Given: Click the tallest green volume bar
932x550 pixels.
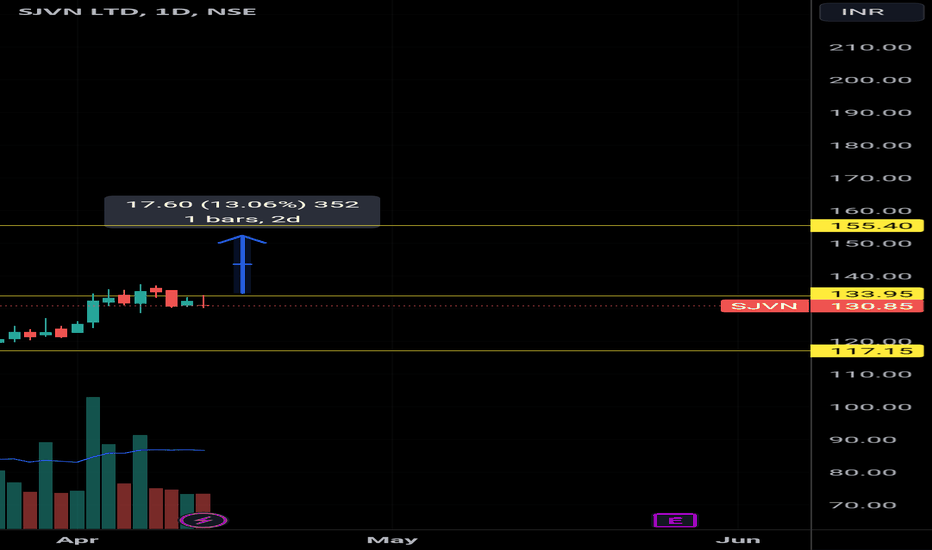Looking at the screenshot, I should pos(93,463).
